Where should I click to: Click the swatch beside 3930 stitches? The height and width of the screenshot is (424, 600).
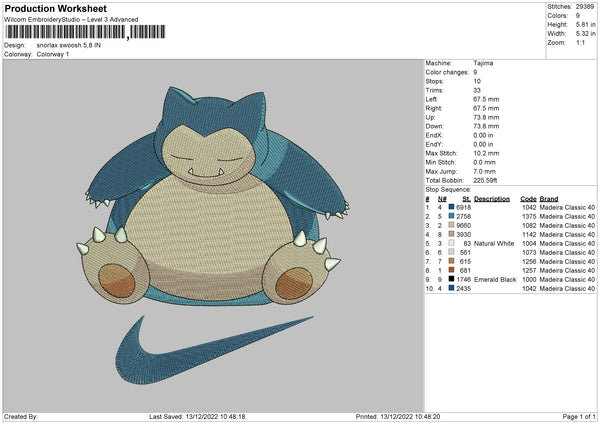451,234
